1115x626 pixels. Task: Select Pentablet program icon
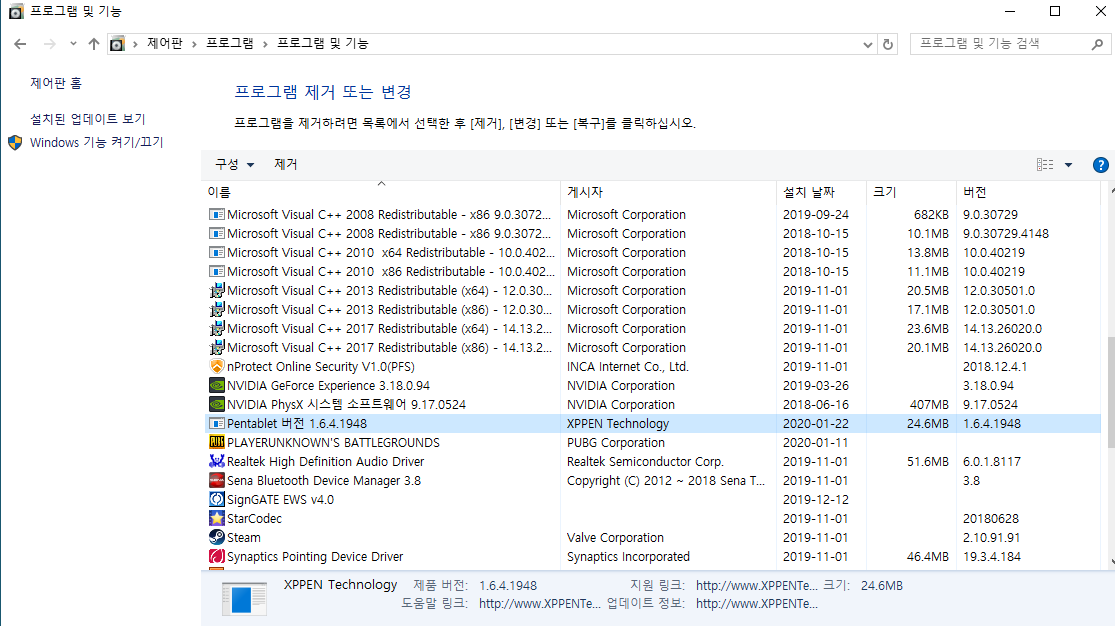coord(217,423)
